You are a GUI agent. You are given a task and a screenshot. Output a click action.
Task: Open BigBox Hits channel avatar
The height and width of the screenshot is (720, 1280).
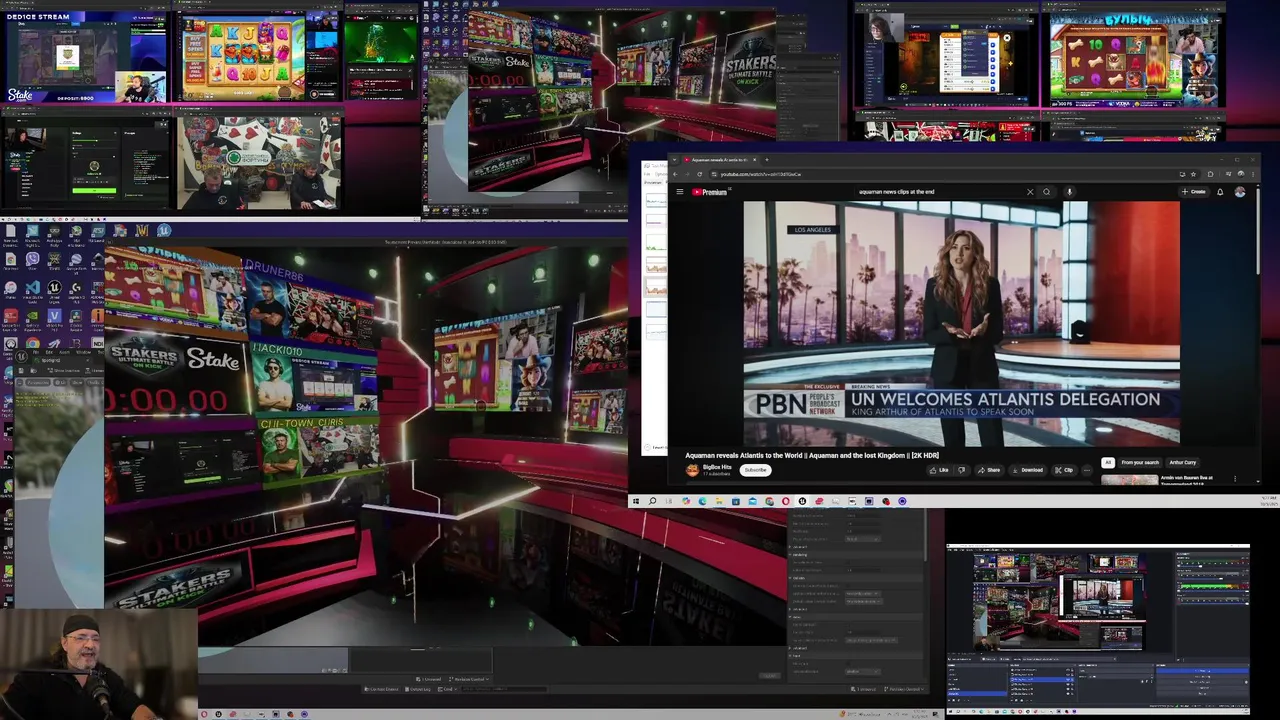692,470
